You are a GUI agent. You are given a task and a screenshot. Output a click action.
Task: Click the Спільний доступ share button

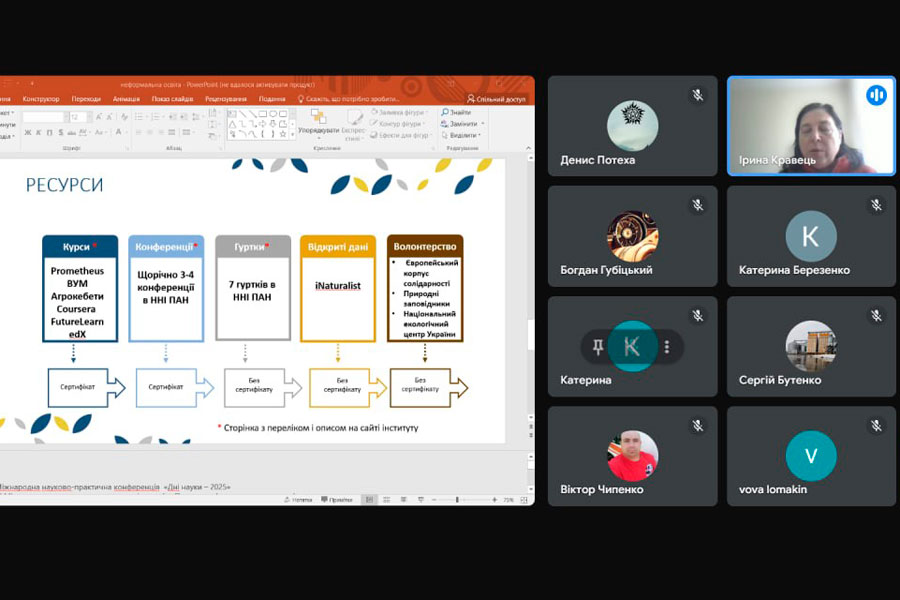496,99
